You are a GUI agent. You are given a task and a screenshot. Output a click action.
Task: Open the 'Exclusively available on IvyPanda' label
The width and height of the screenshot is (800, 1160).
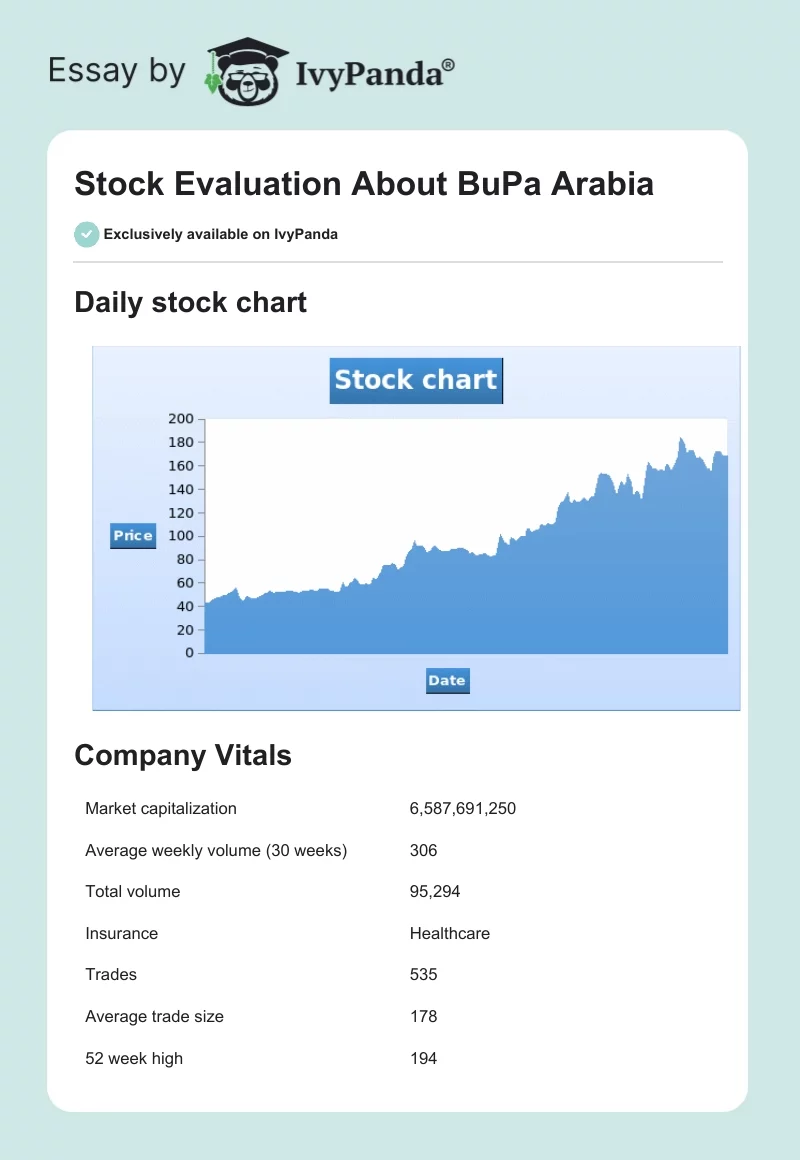220,235
